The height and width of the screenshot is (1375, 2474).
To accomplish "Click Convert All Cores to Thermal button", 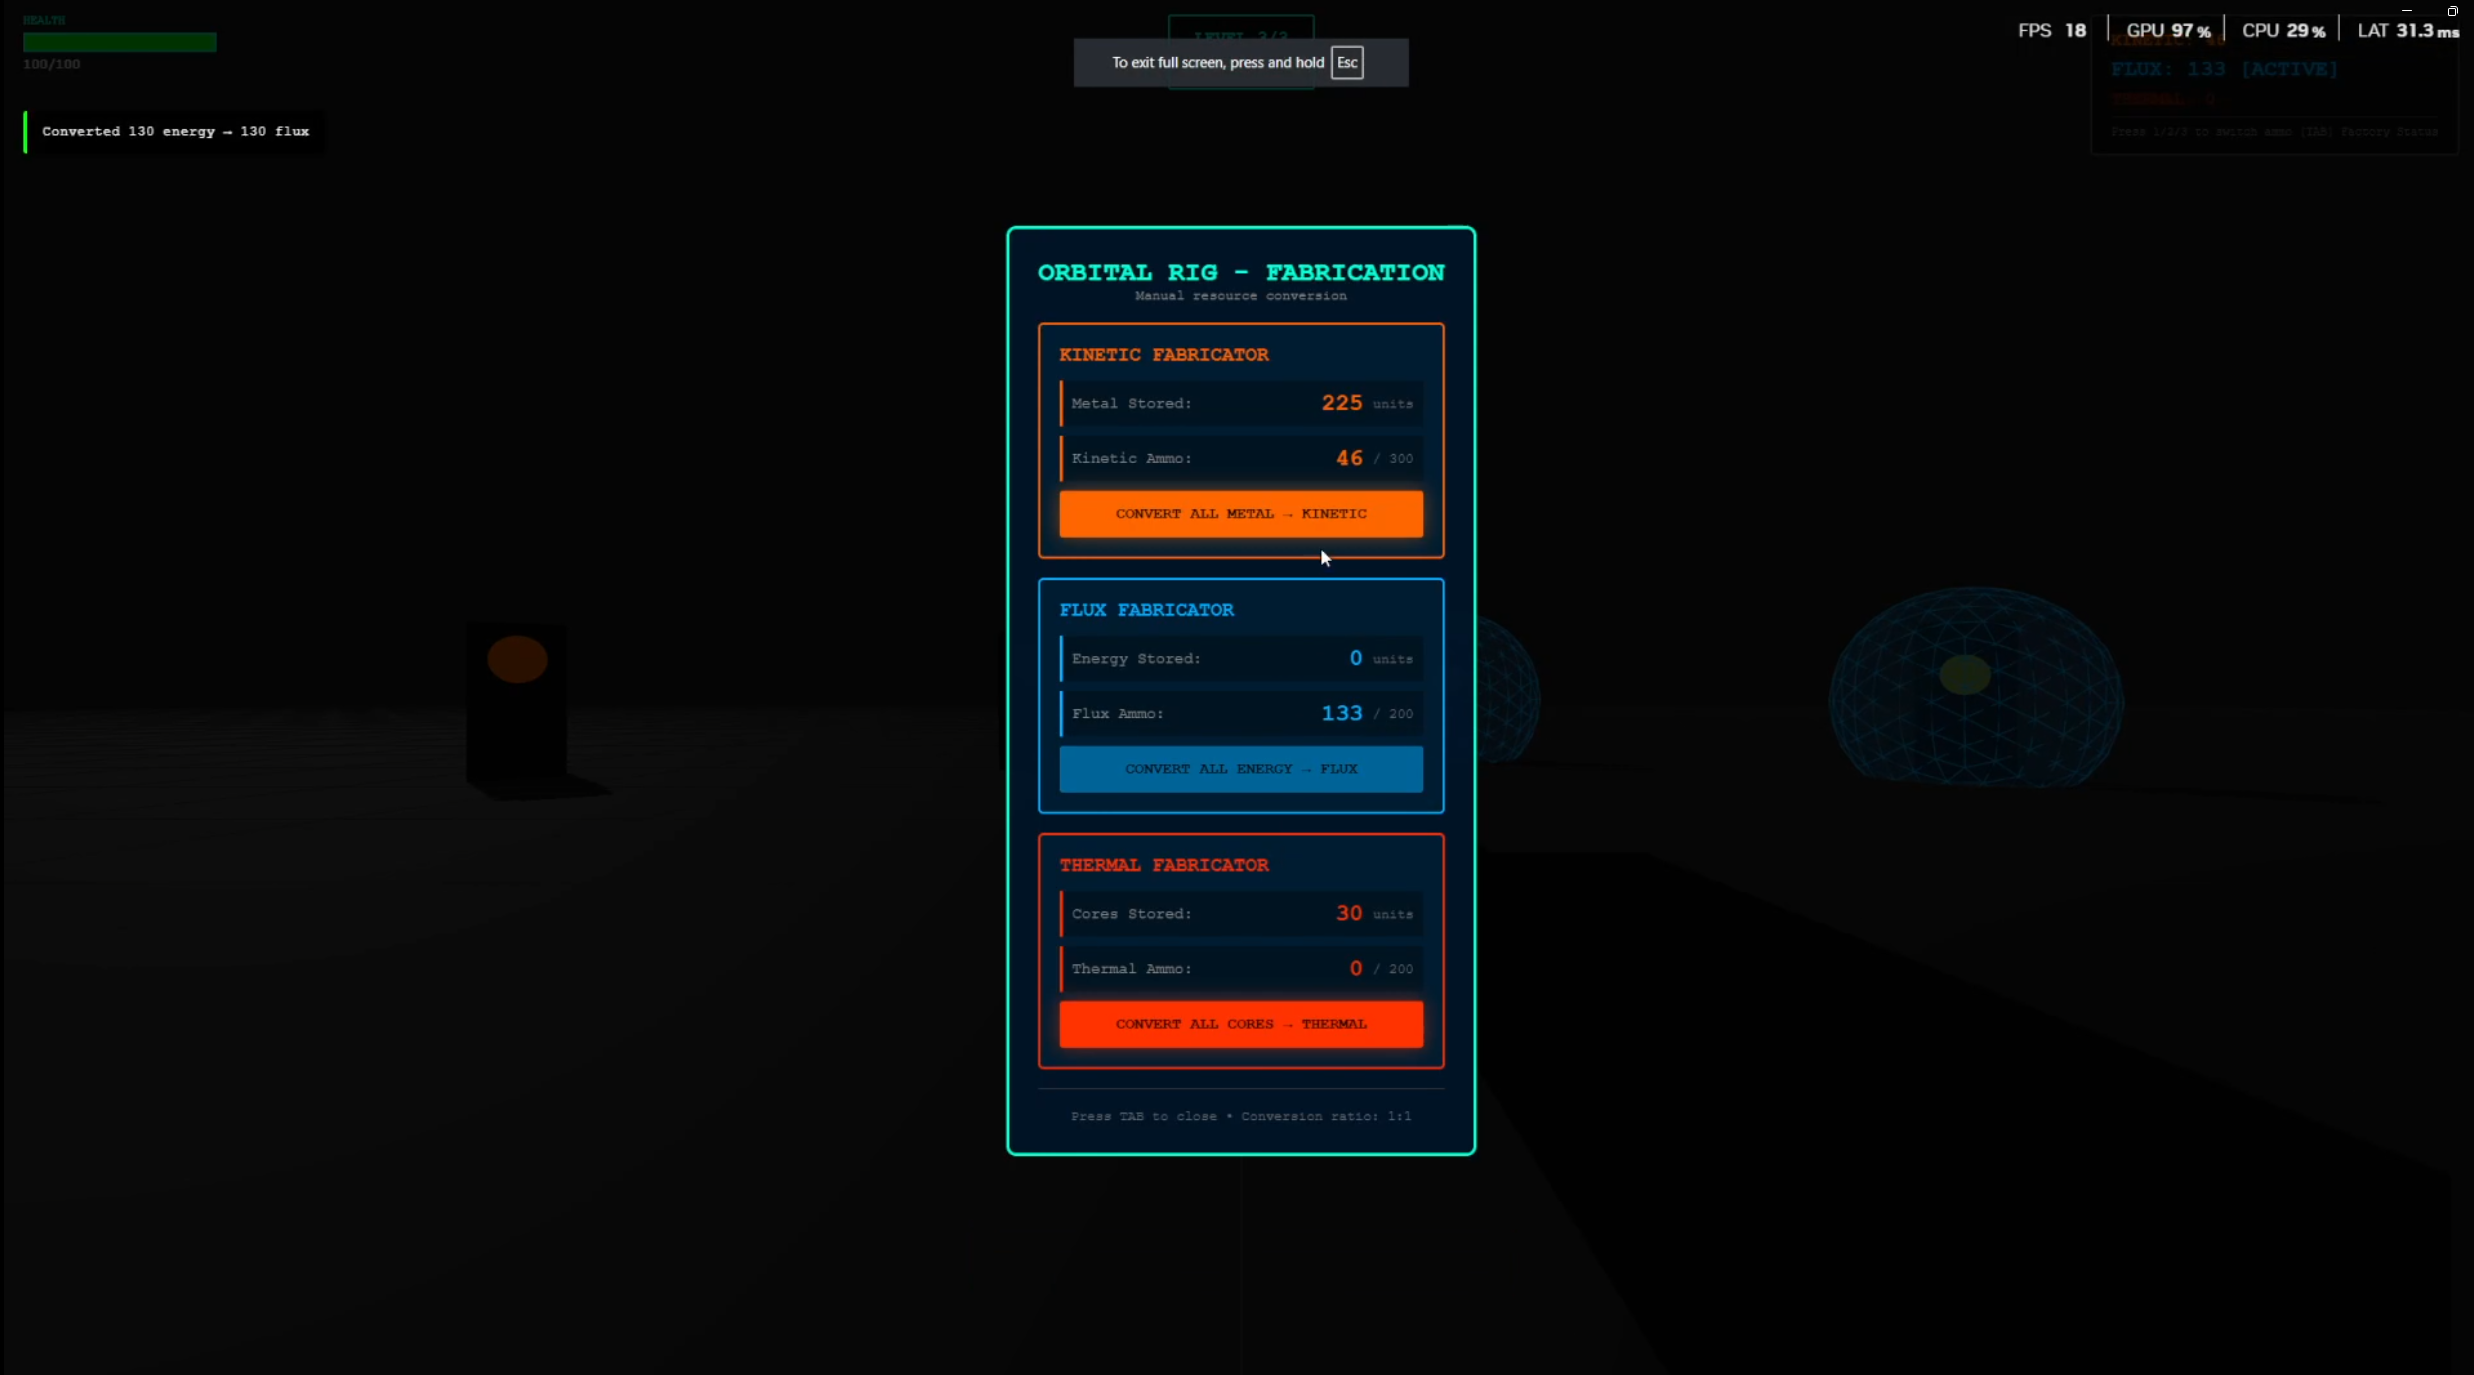I will tap(1240, 1024).
